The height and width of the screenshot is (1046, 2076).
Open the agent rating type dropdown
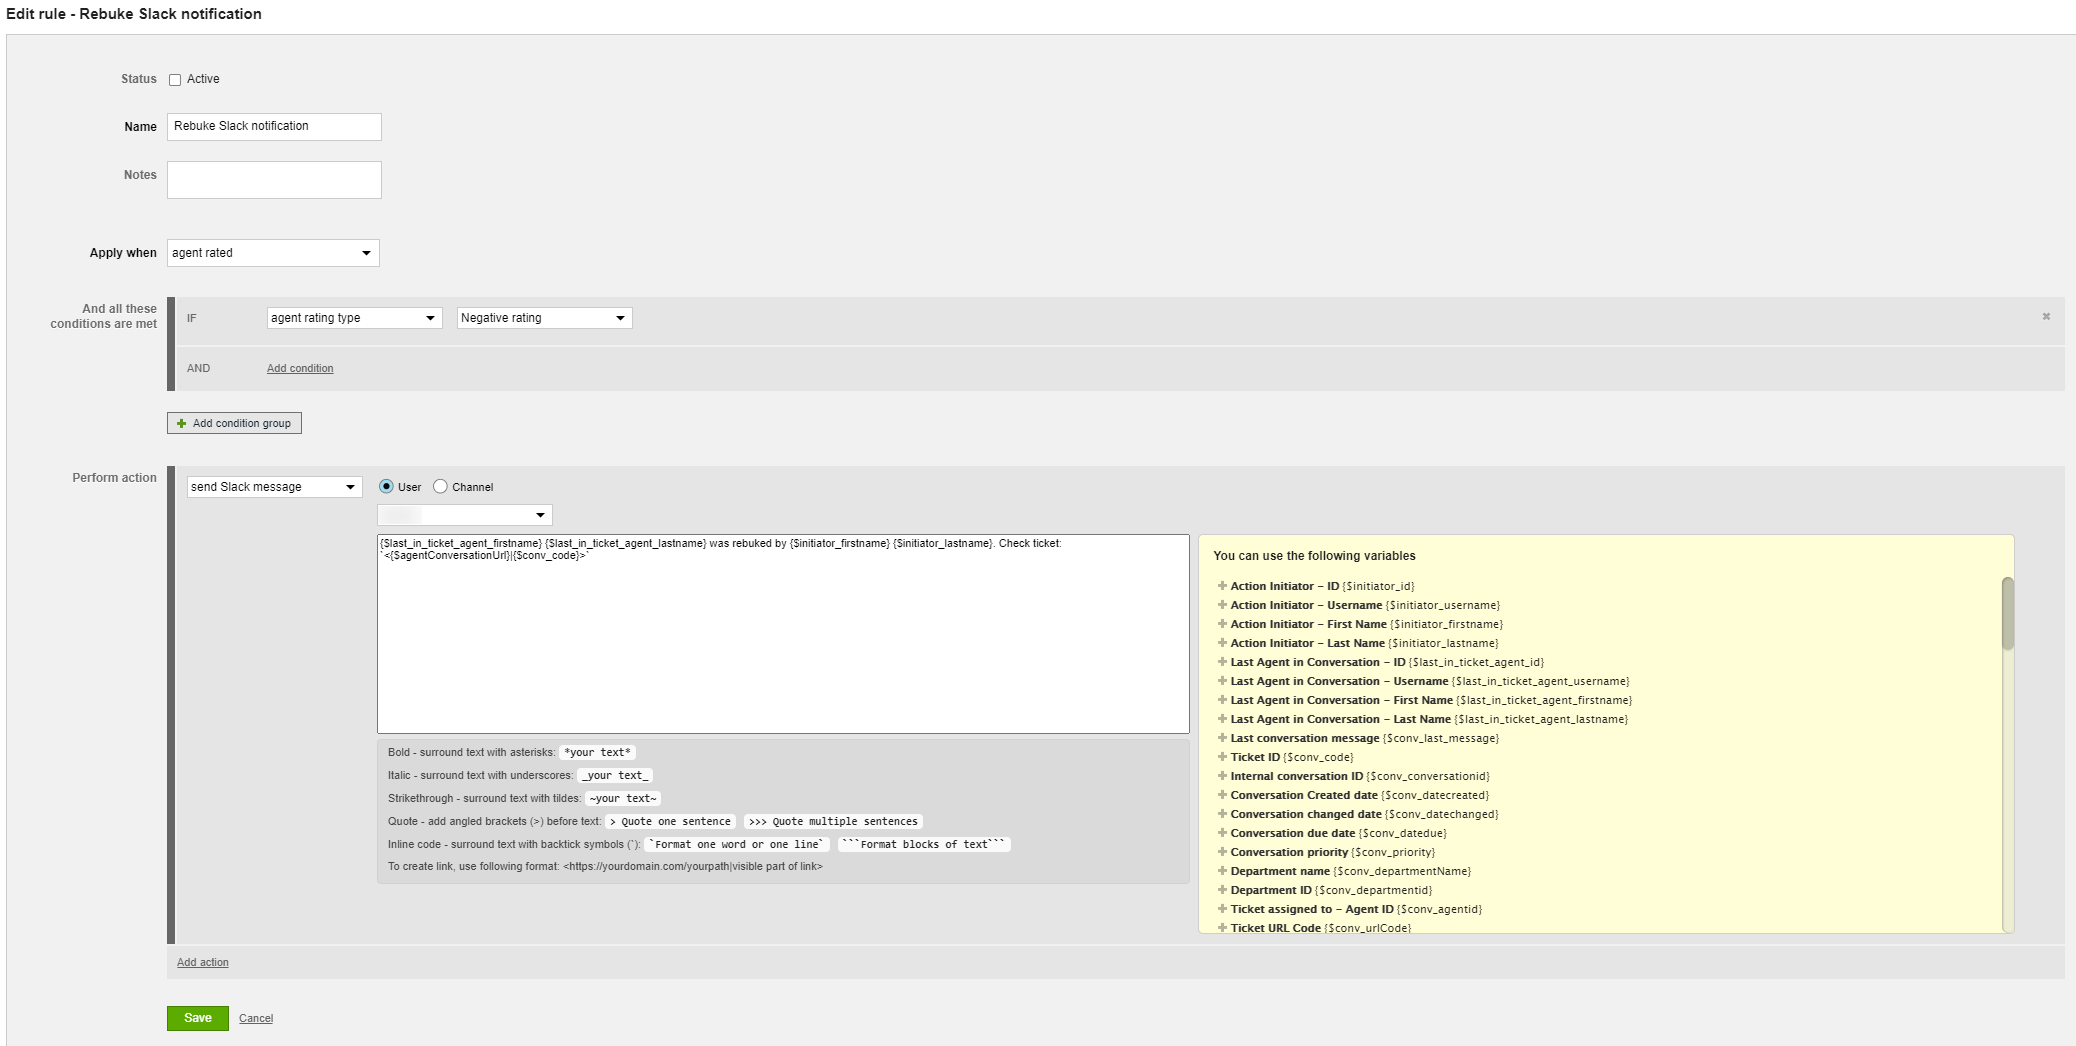(x=354, y=318)
